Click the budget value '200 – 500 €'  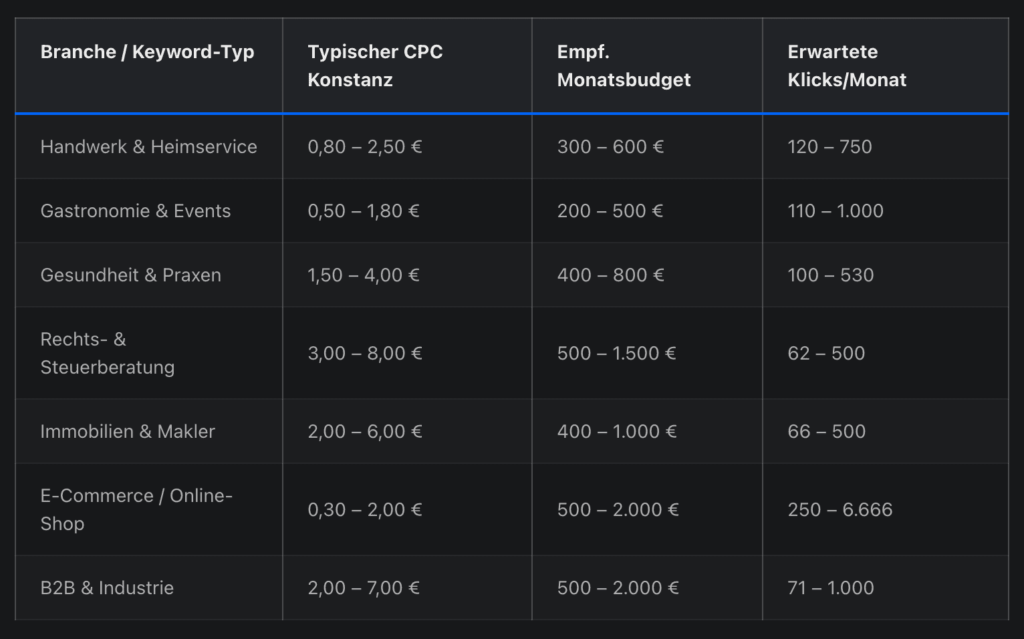(610, 210)
